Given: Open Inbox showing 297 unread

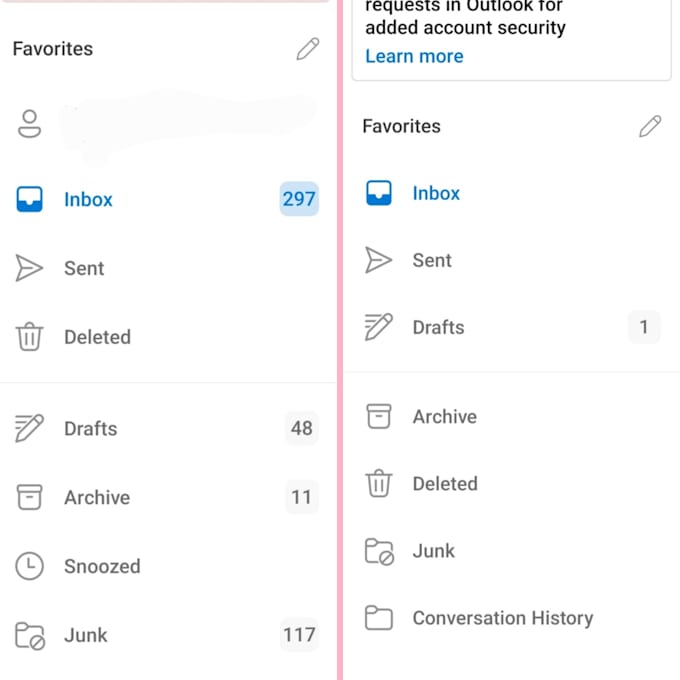Looking at the screenshot, I should pyautogui.click(x=168, y=199).
